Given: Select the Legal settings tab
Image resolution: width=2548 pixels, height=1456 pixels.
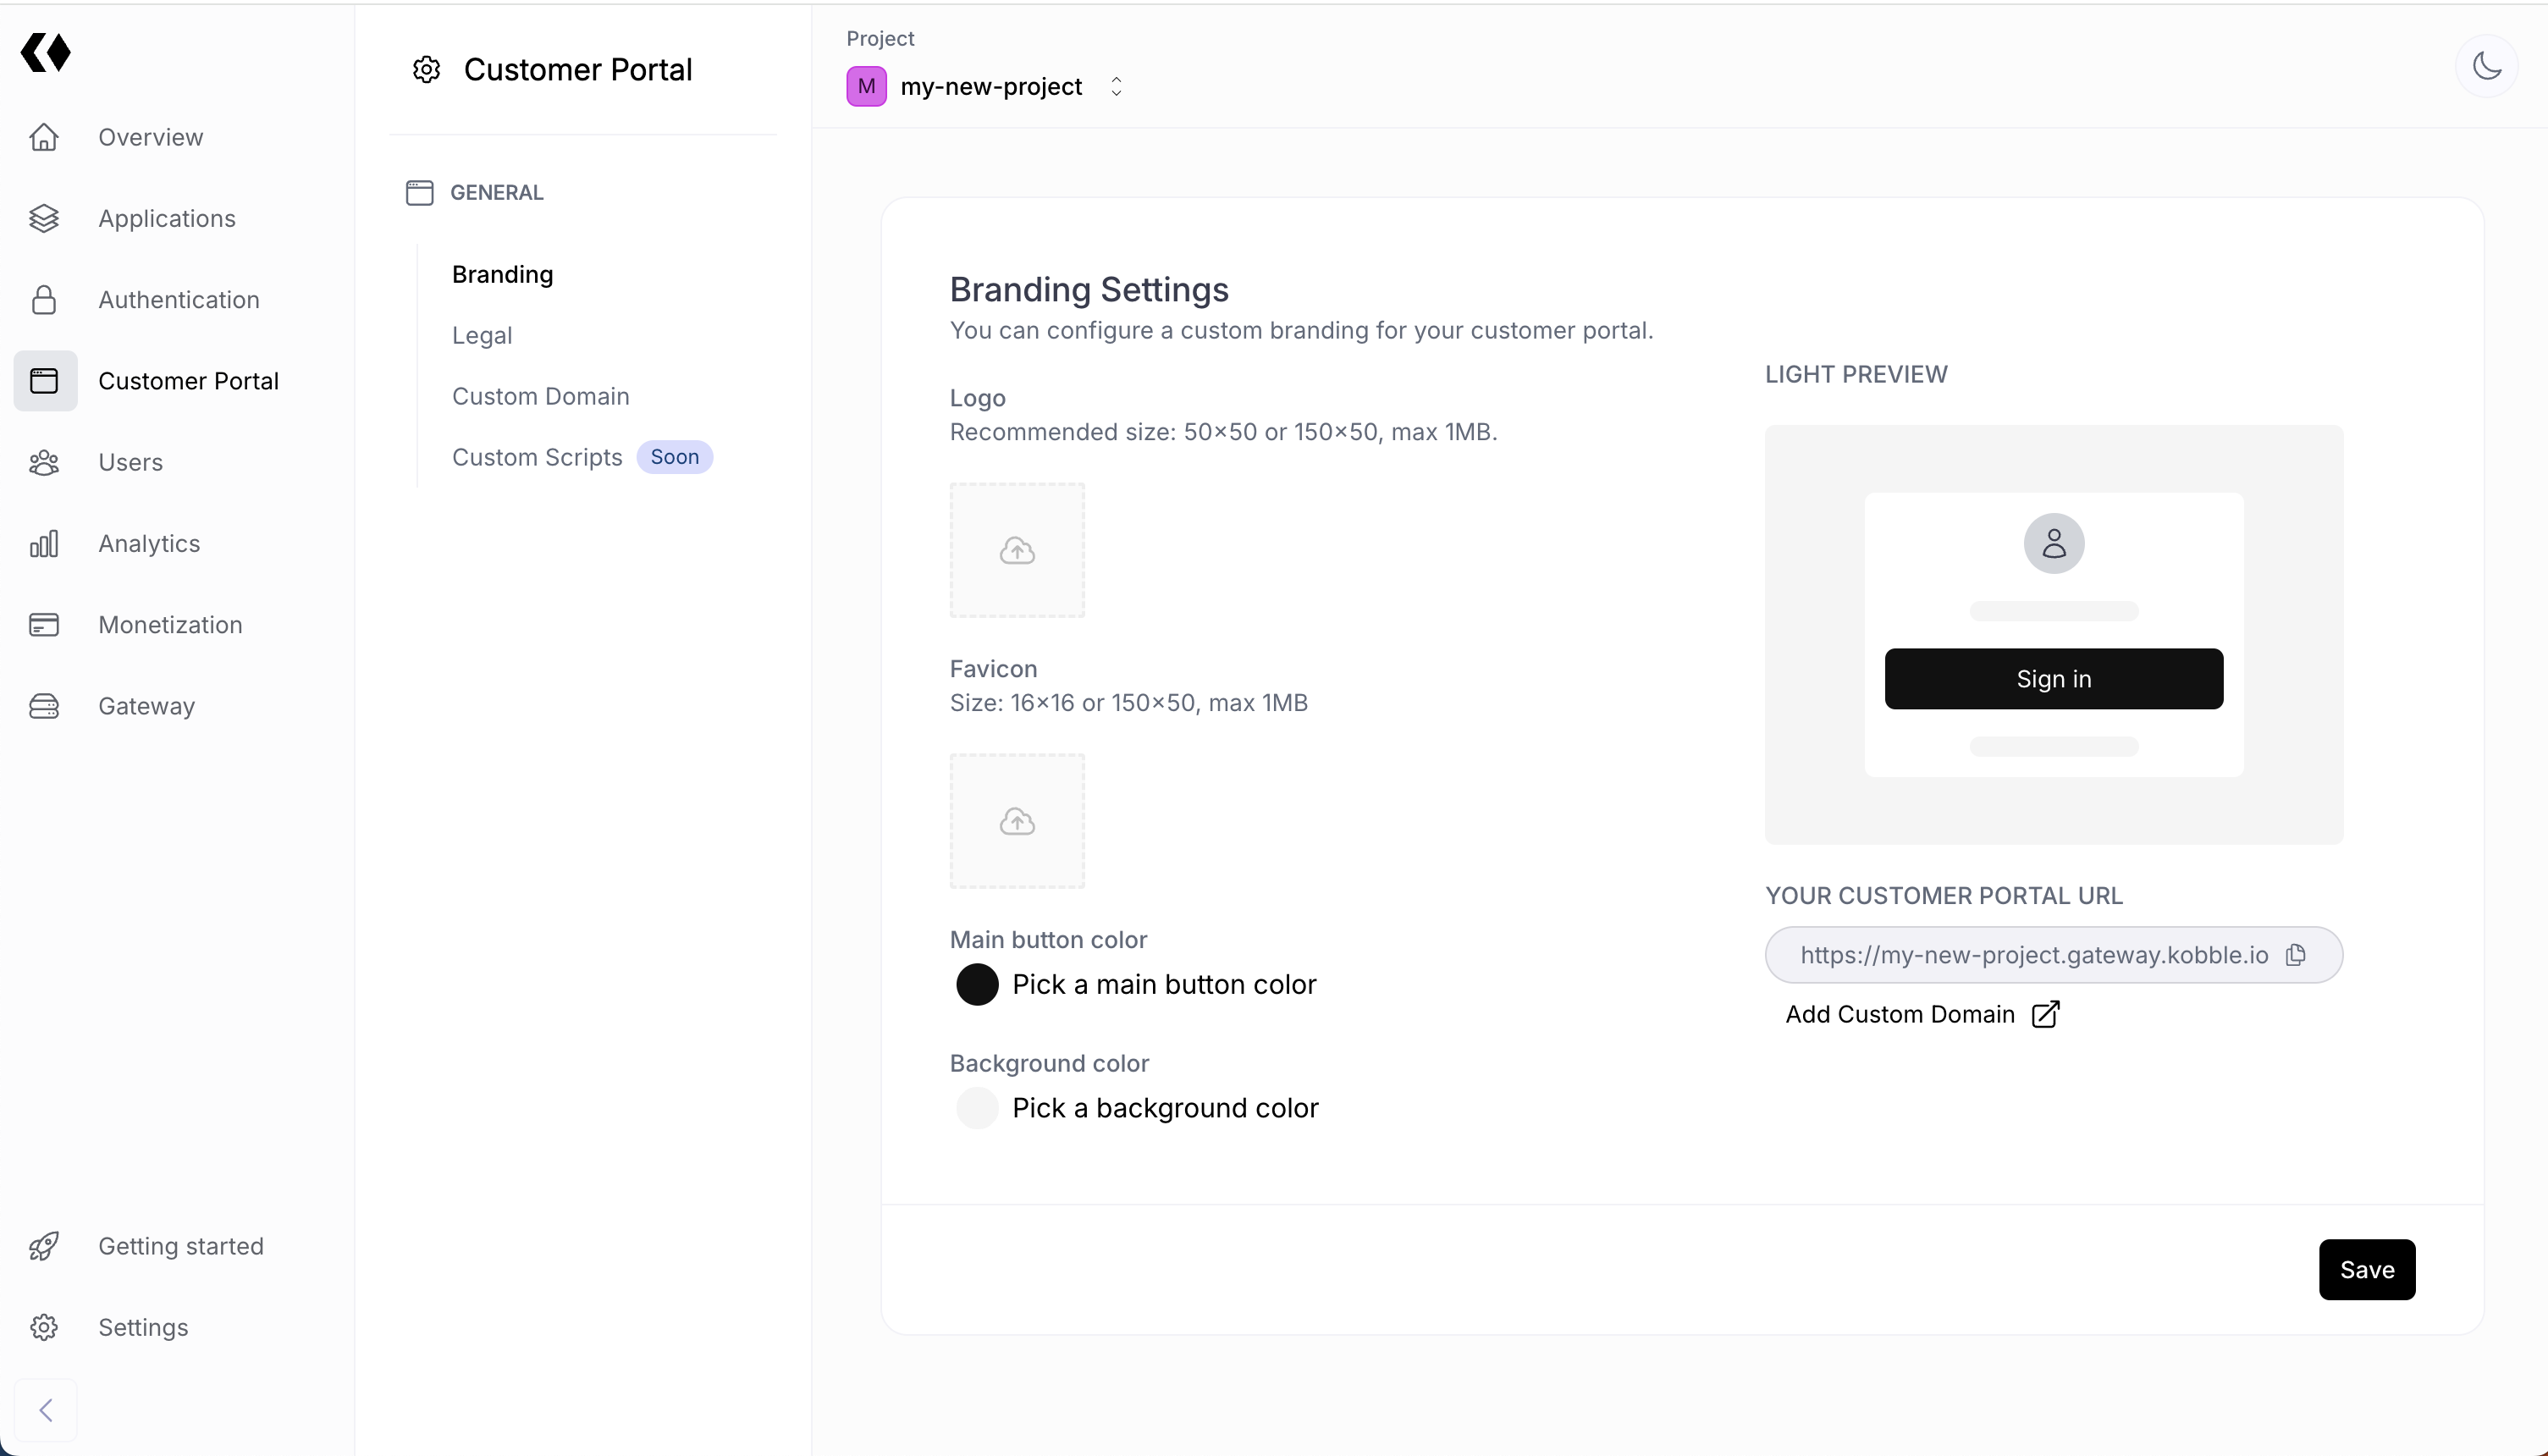Looking at the screenshot, I should (481, 335).
